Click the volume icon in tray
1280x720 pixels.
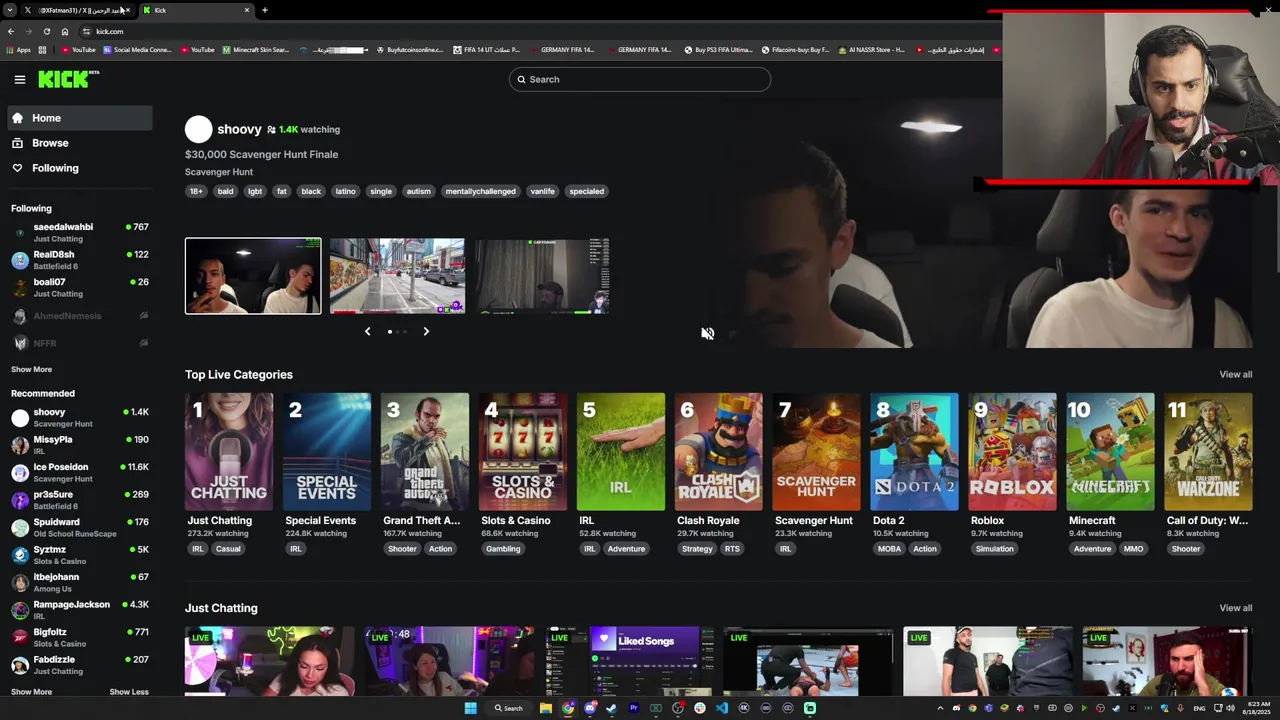click(1230, 708)
